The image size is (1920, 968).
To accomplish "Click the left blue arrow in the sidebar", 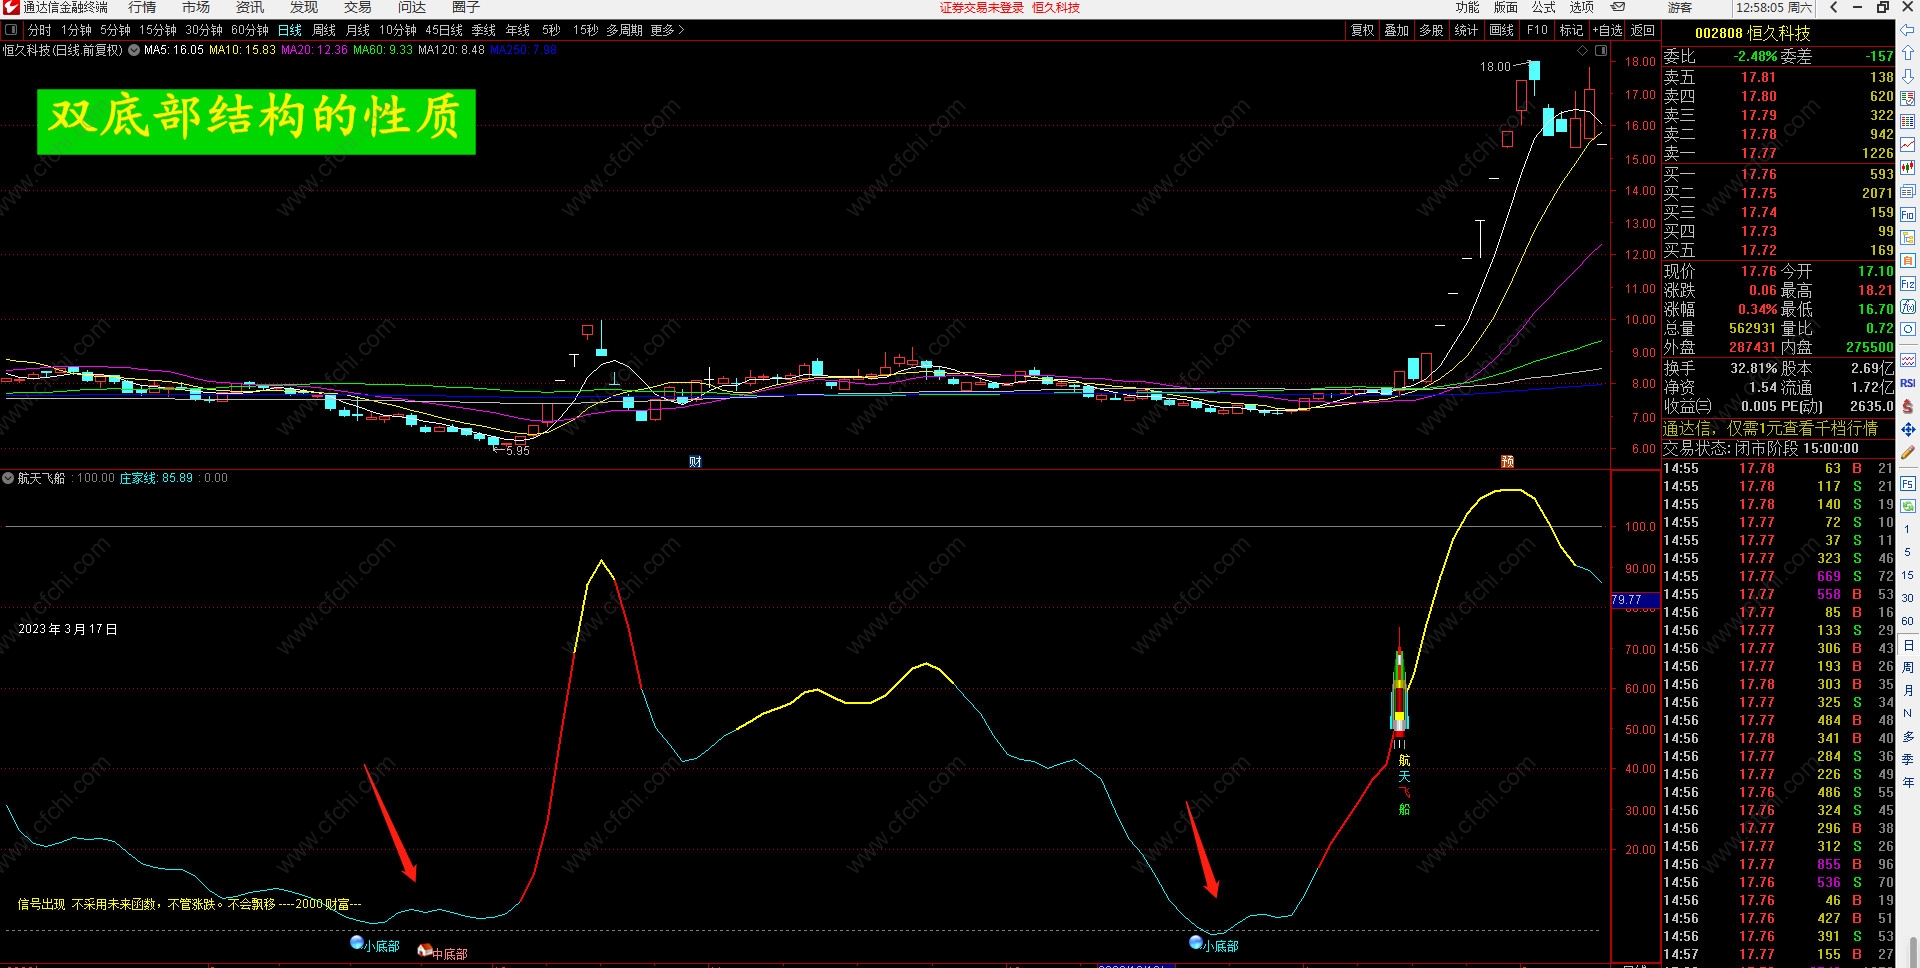I will tap(1908, 31).
